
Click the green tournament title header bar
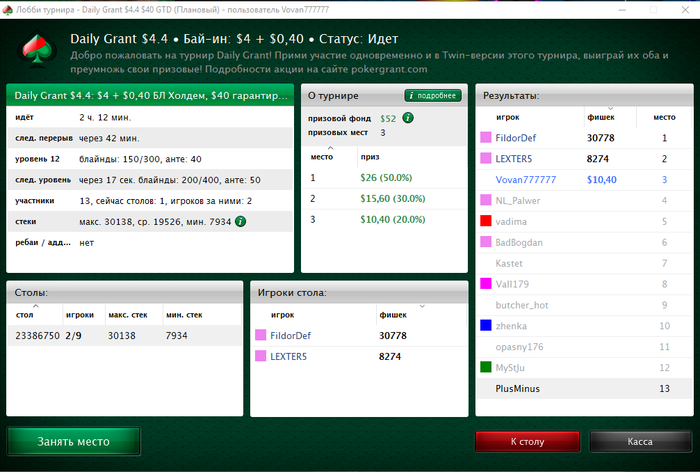point(150,95)
